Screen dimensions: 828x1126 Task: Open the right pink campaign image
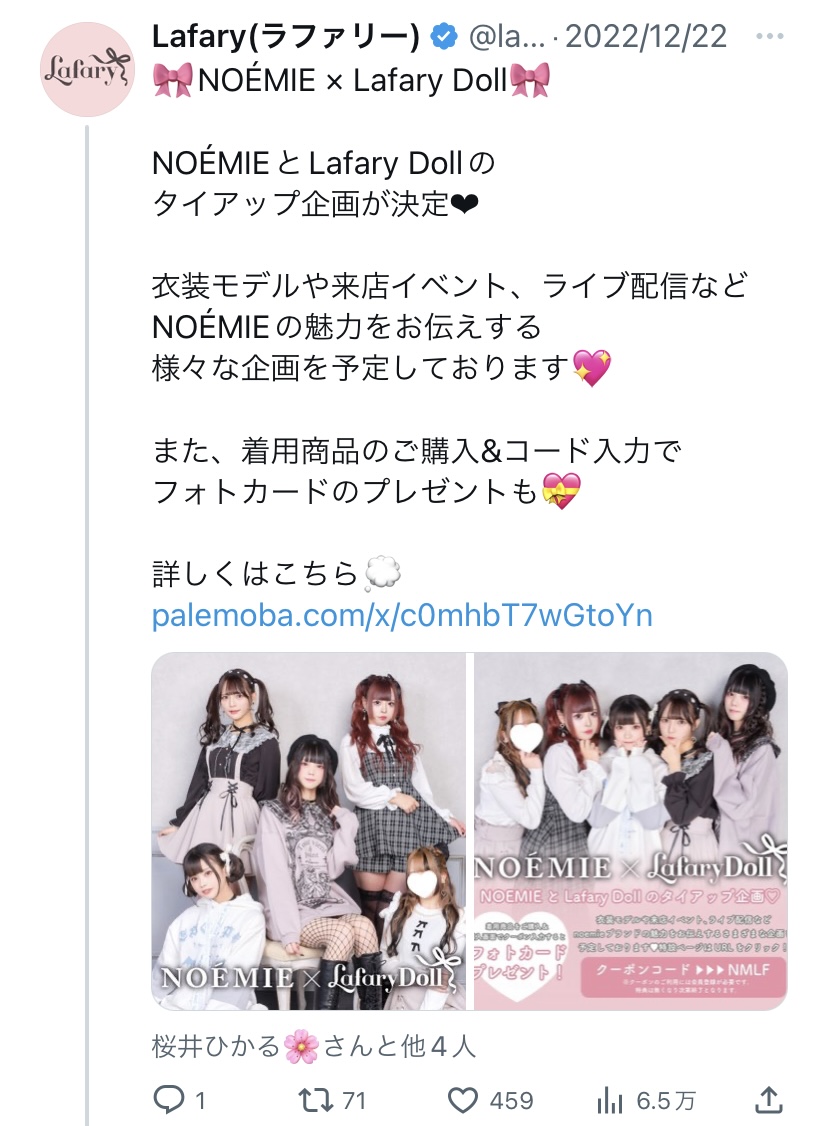[631, 831]
